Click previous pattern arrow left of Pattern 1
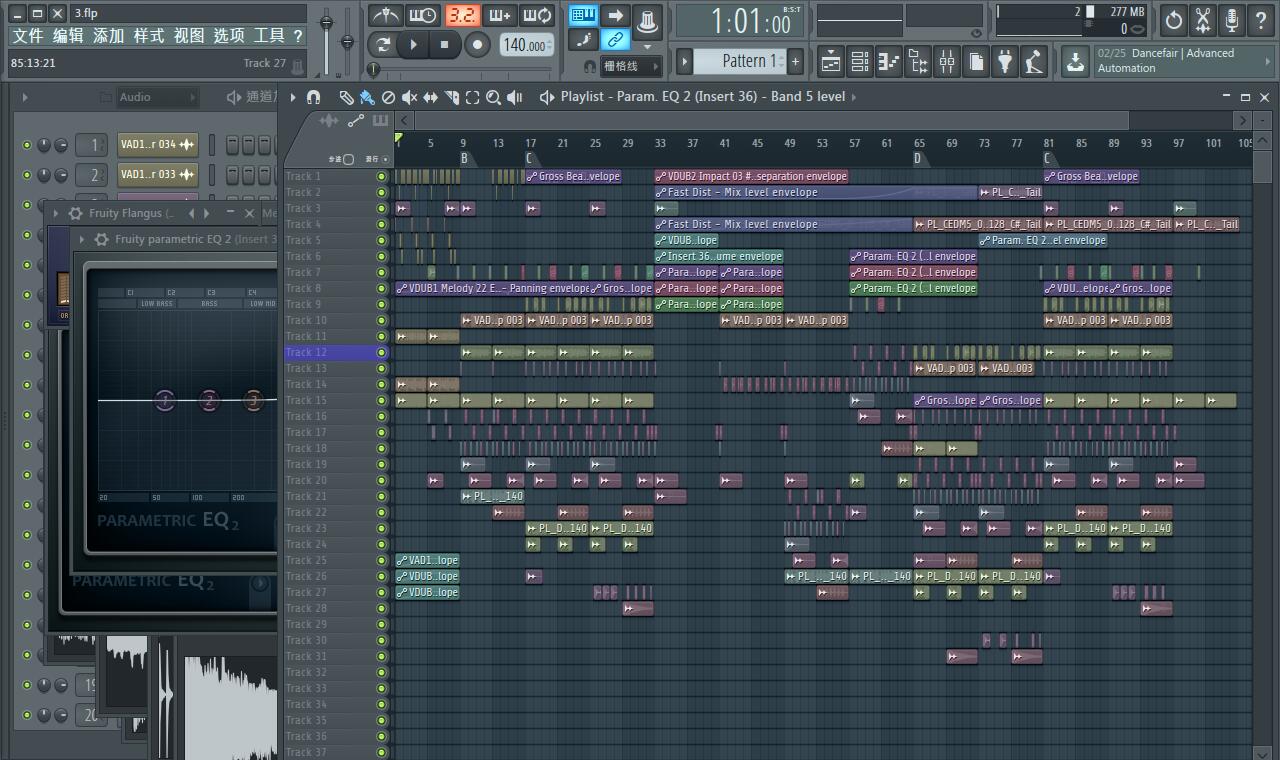This screenshot has height=760, width=1280. [685, 61]
